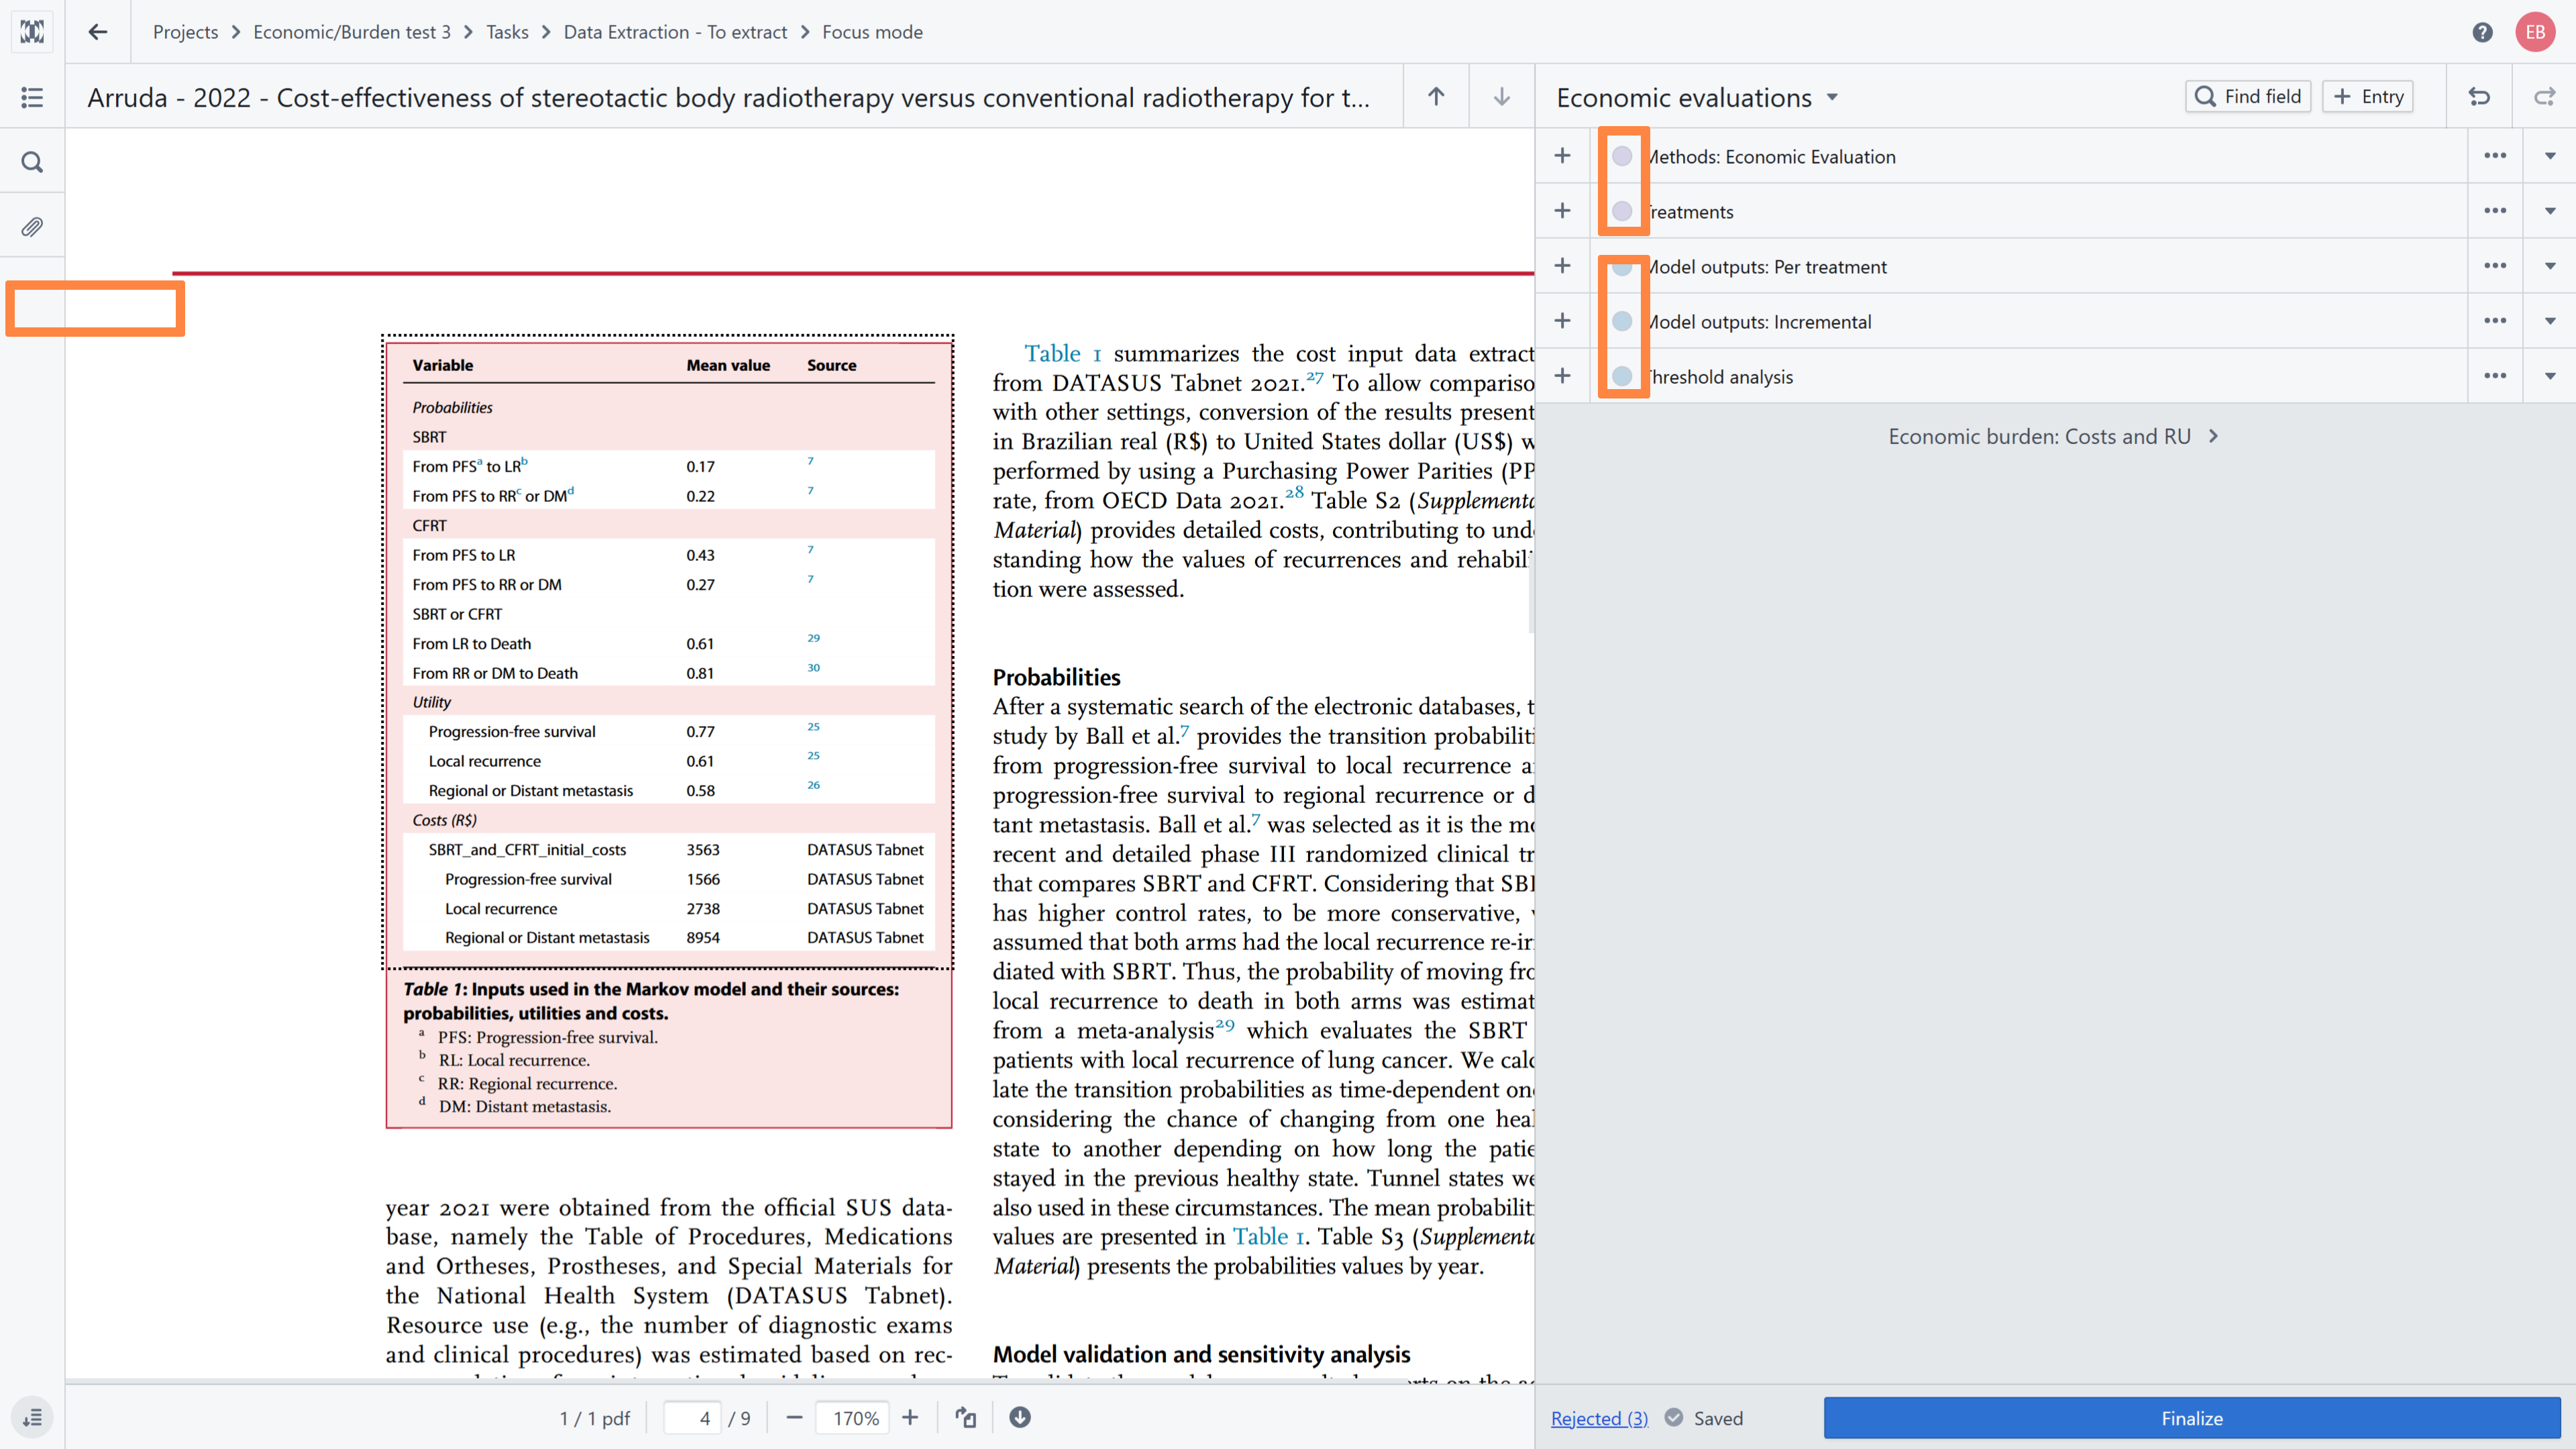This screenshot has height=1449, width=2576.
Task: Open more options for Treatments row
Action: point(2495,211)
